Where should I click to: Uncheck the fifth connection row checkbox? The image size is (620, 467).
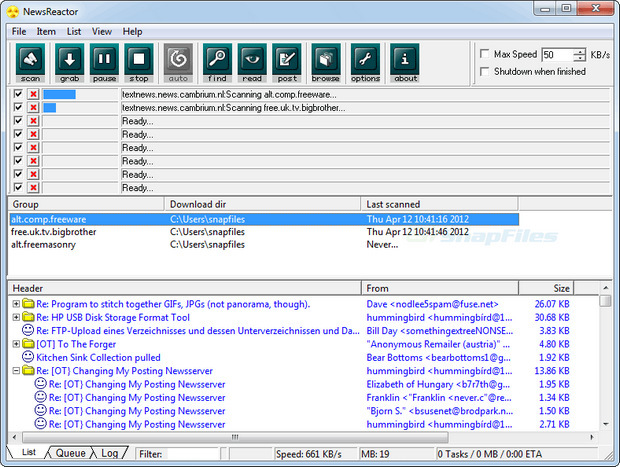tap(18, 147)
